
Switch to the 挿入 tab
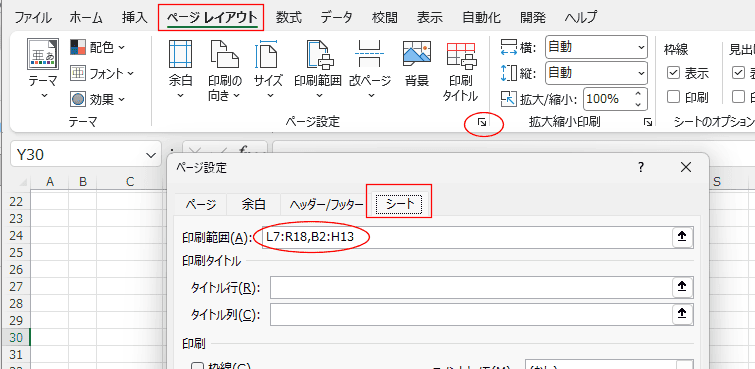(x=134, y=18)
